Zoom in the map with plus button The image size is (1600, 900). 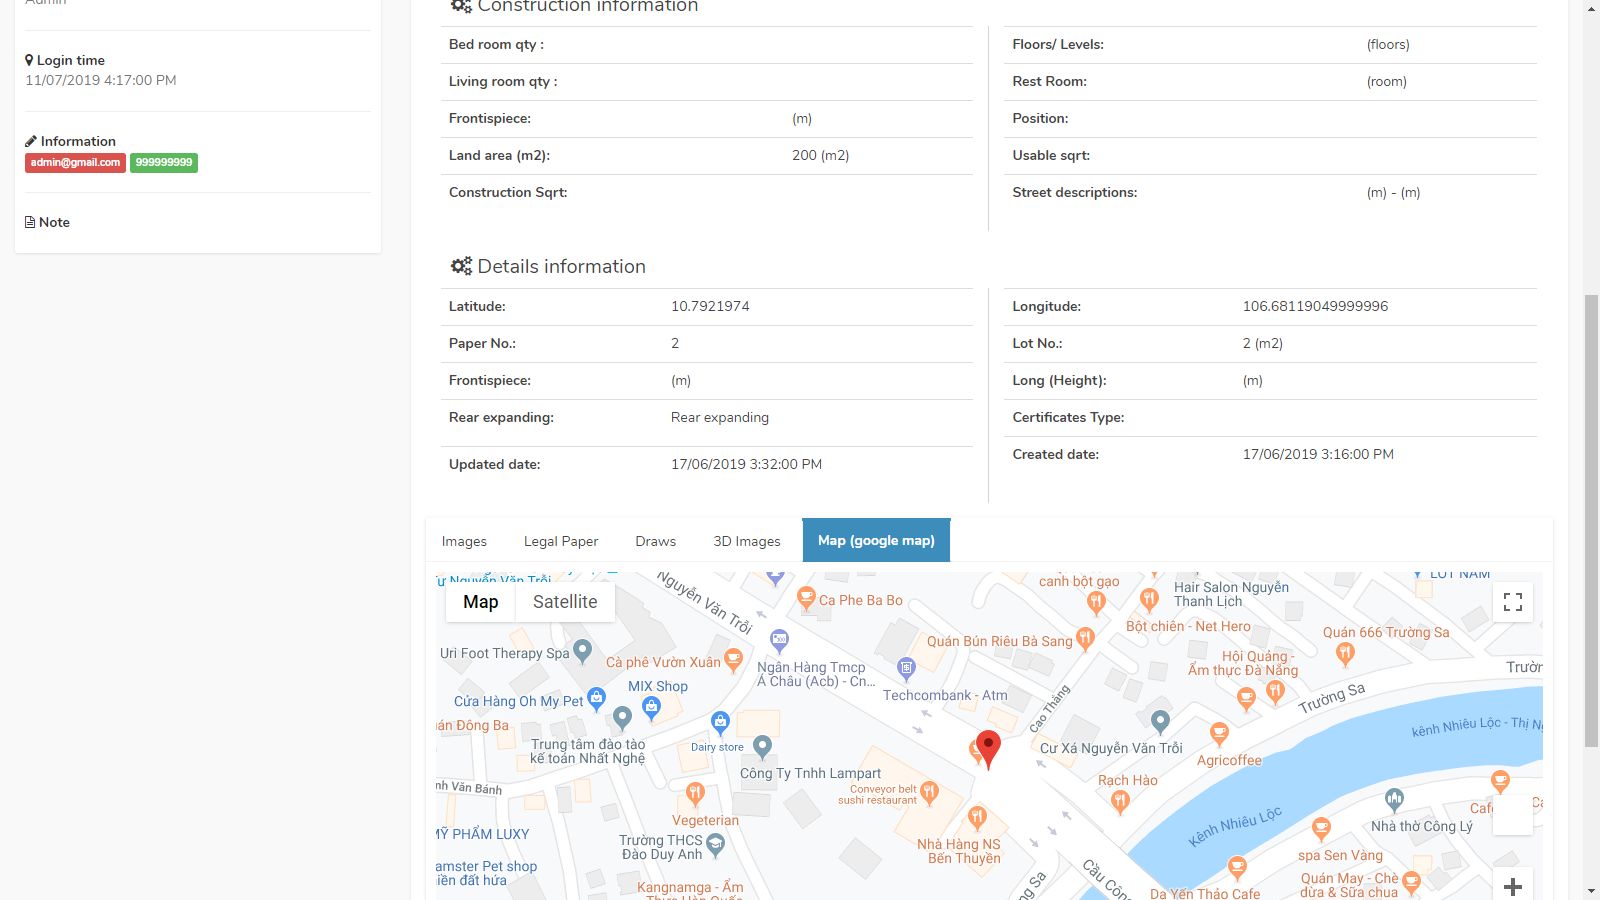(x=1513, y=886)
